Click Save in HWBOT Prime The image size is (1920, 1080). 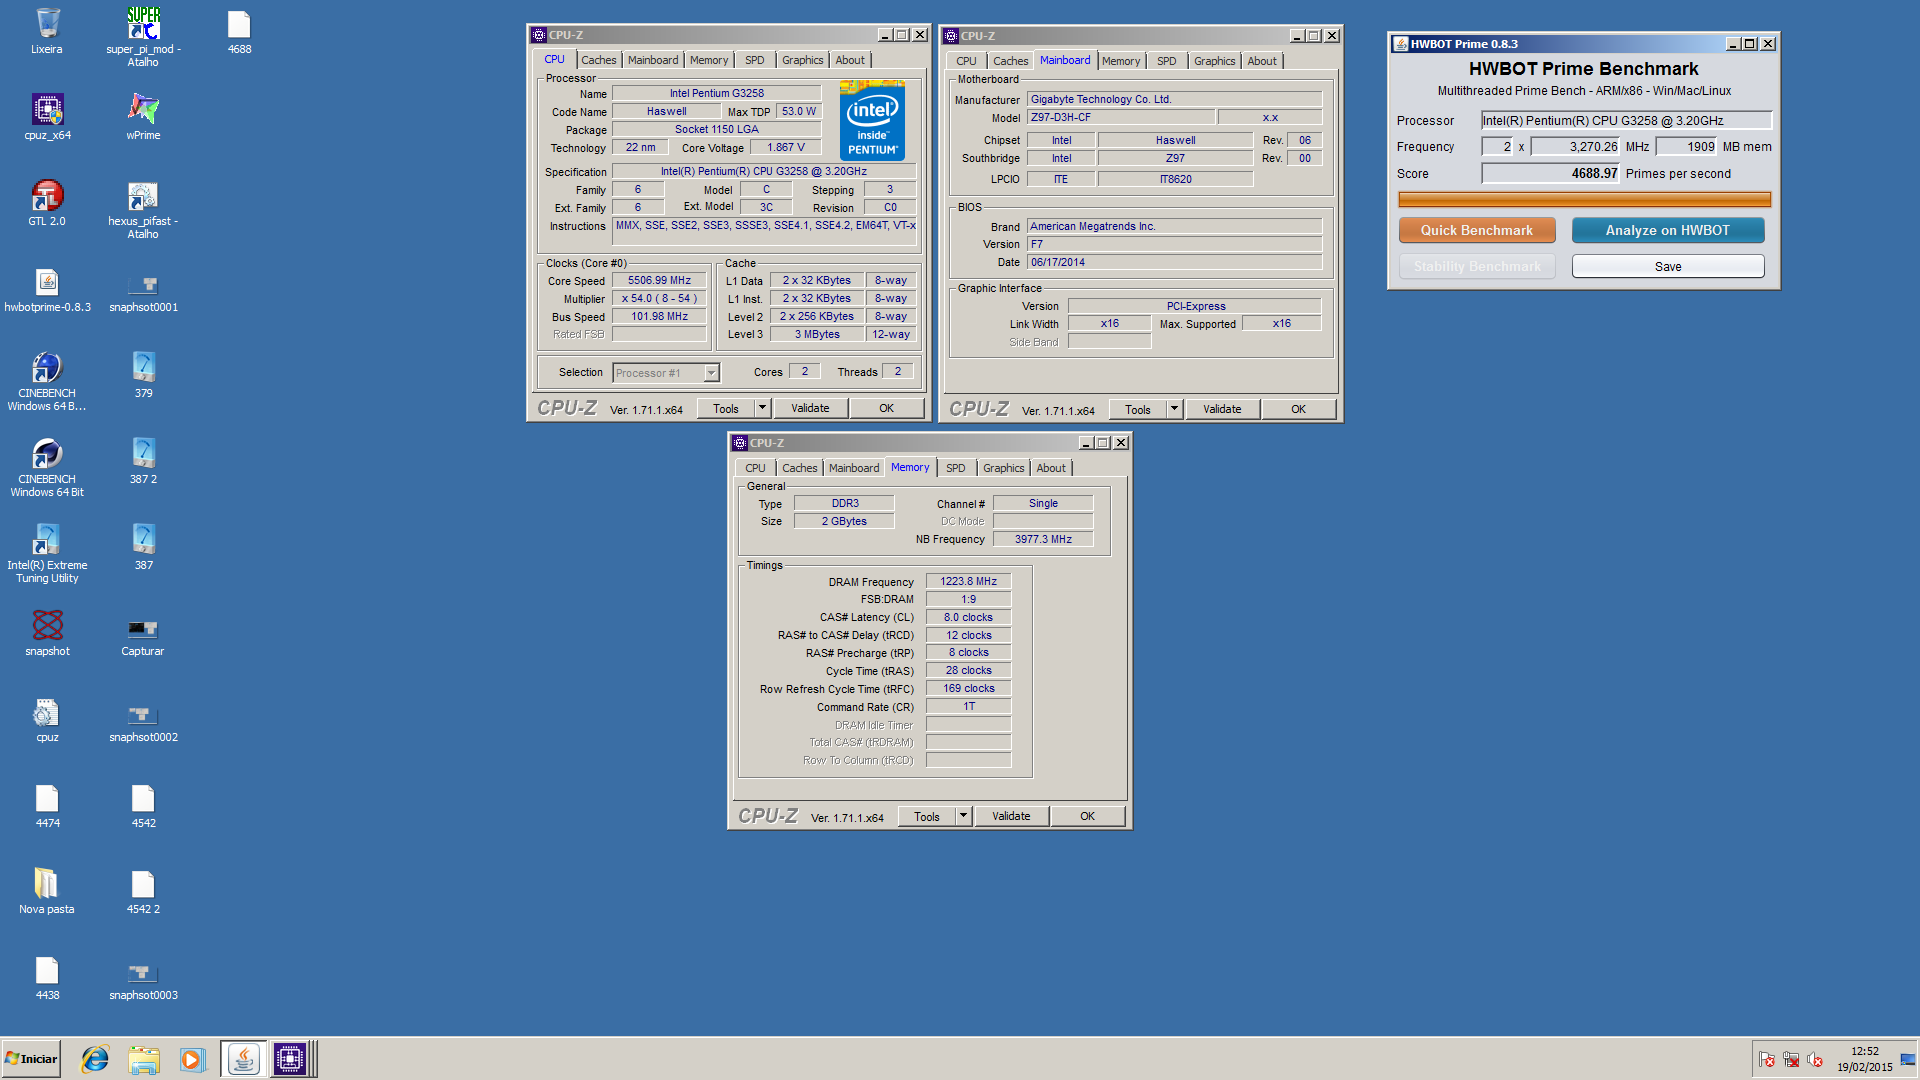pyautogui.click(x=1668, y=266)
